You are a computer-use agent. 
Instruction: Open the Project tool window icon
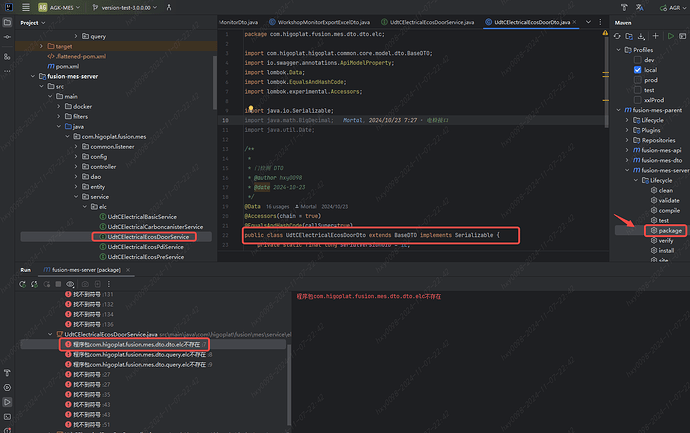[7, 22]
